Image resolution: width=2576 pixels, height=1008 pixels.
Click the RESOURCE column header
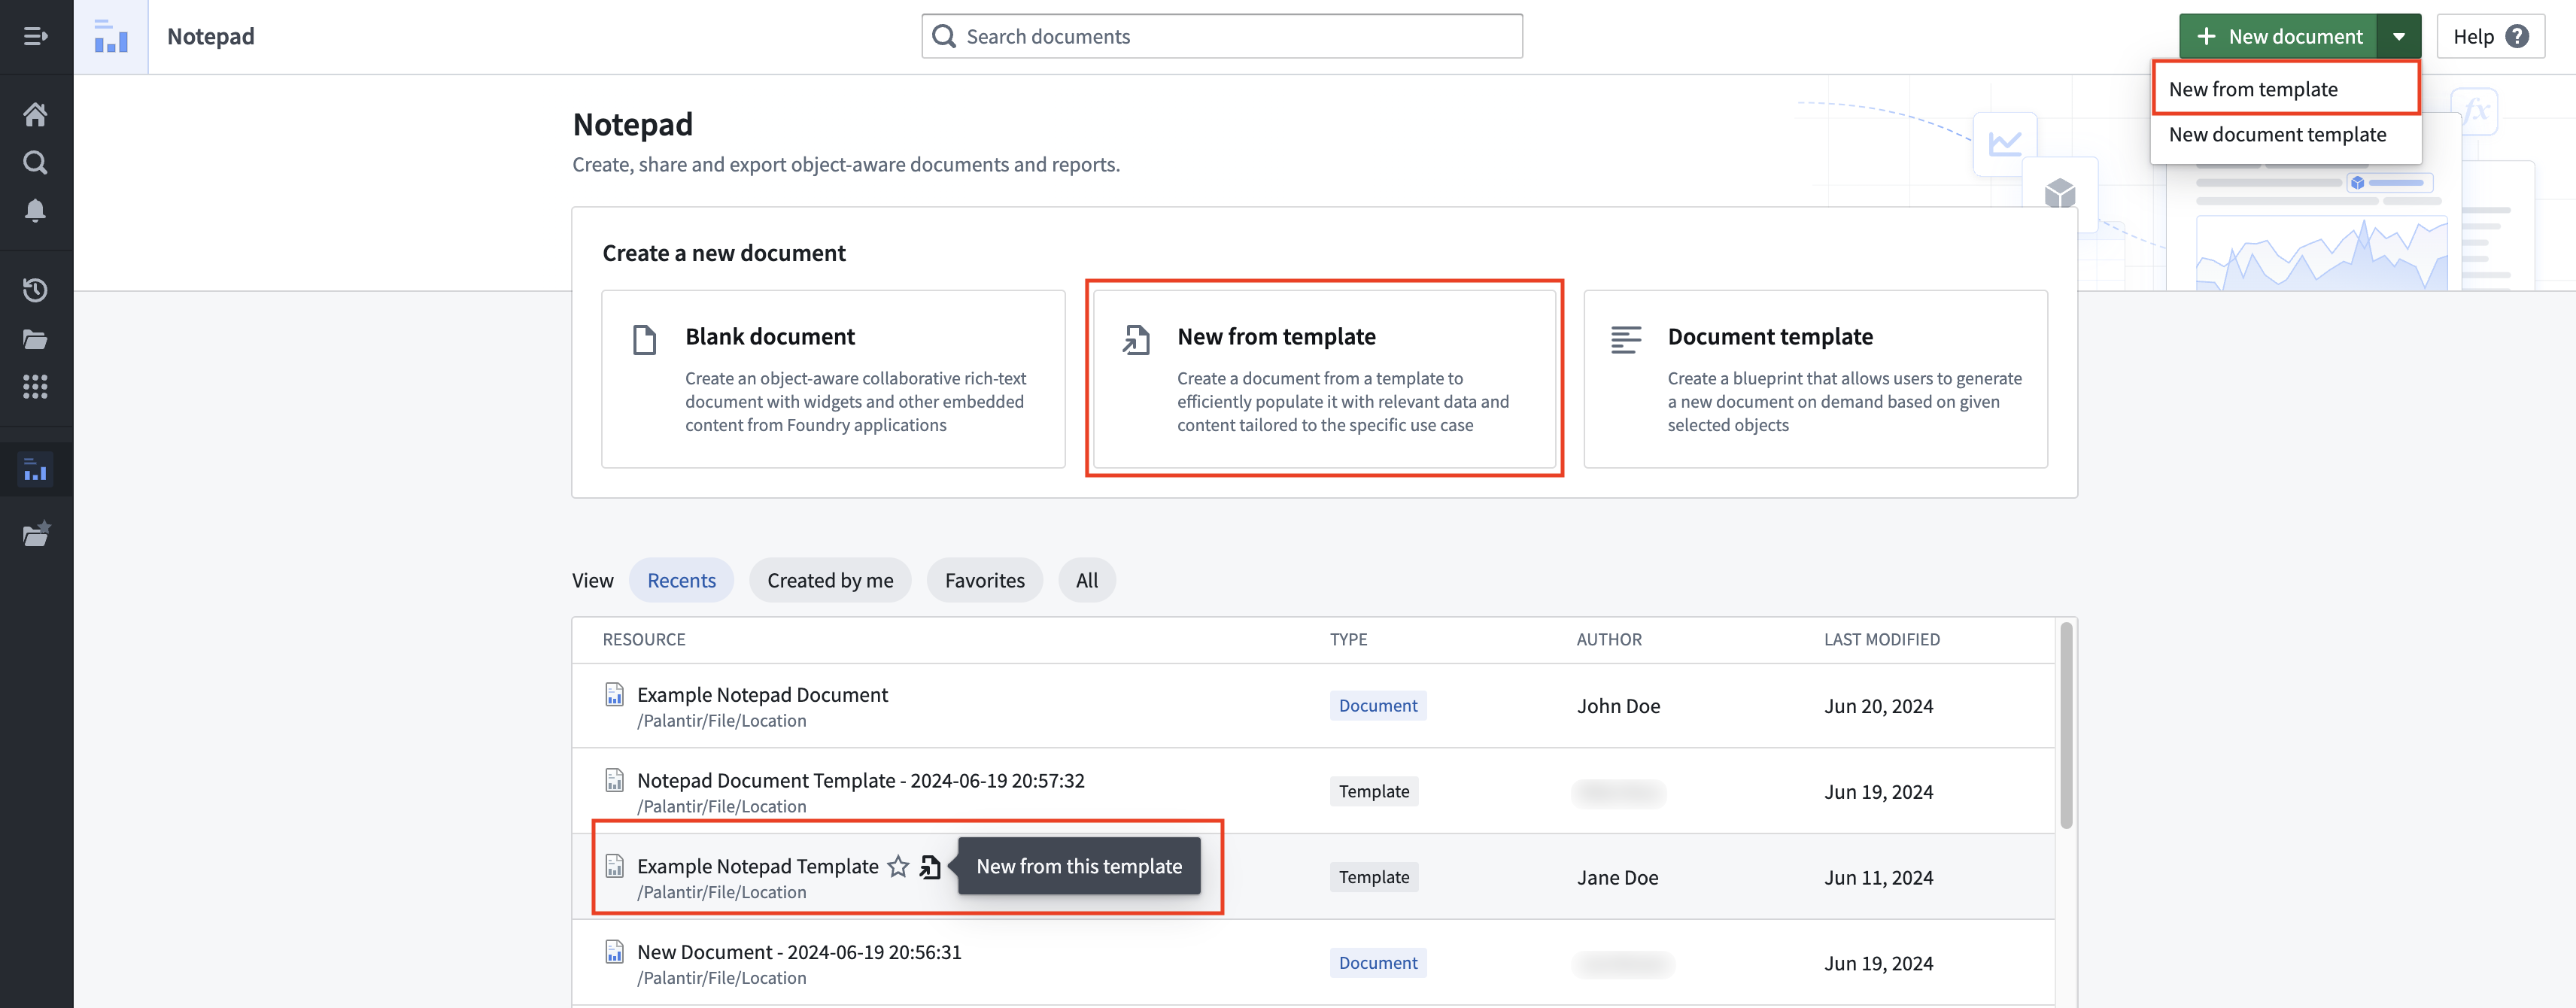pos(643,639)
